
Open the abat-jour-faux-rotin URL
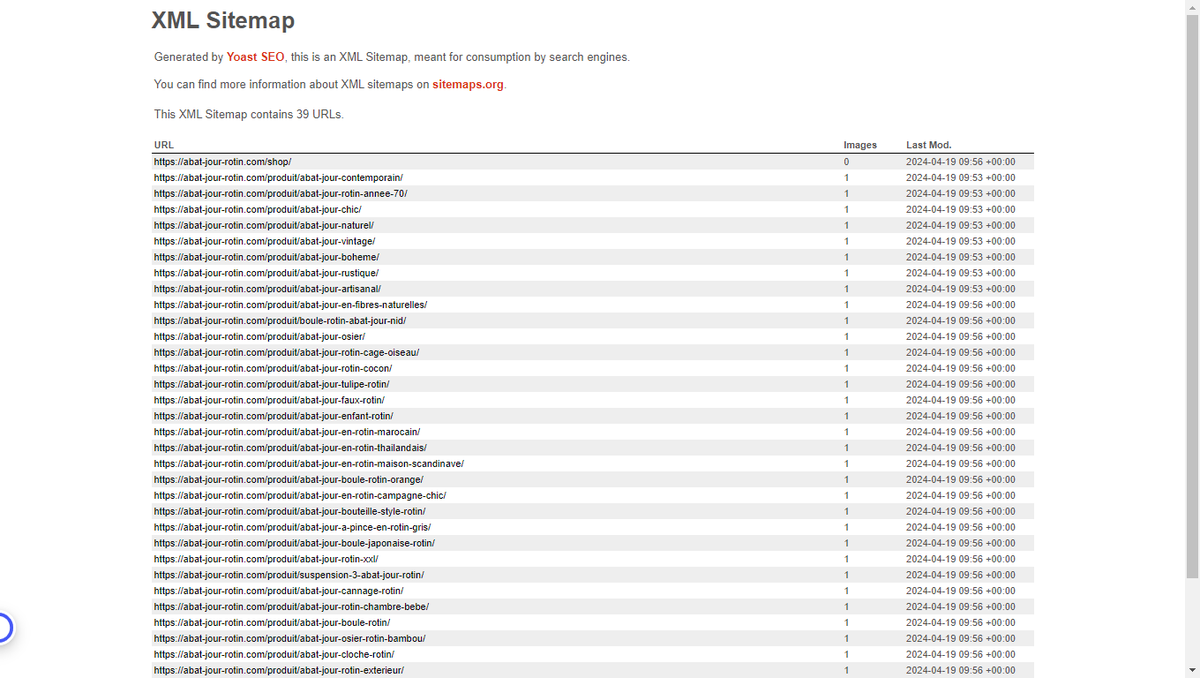point(269,400)
